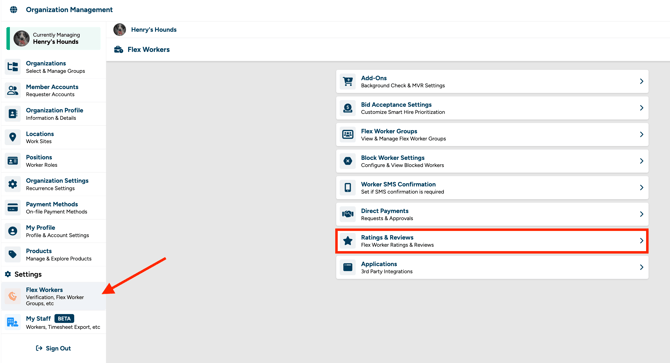Open Organizations in the sidebar menu
The width and height of the screenshot is (670, 363).
(x=53, y=67)
